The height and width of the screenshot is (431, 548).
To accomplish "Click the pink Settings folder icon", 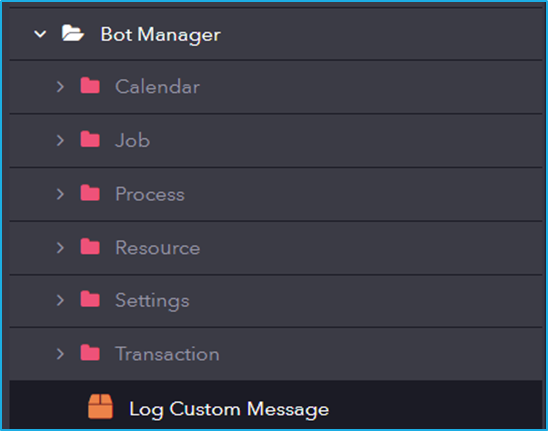I will tap(90, 299).
